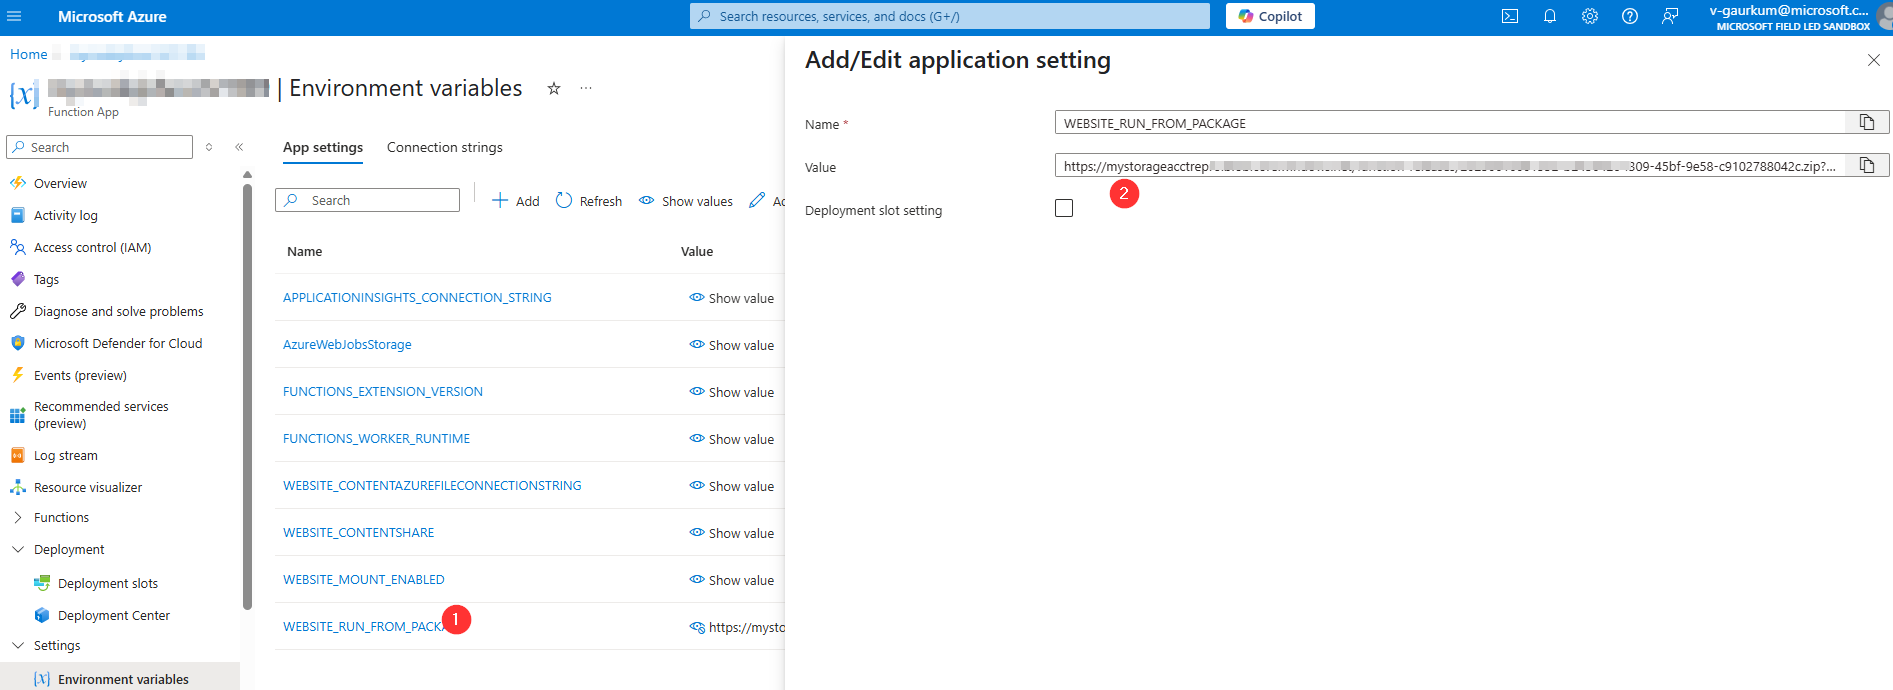
Task: Click the Name input with WEBSITE_RUN_FROM_PACKAGE
Action: pos(1450,123)
